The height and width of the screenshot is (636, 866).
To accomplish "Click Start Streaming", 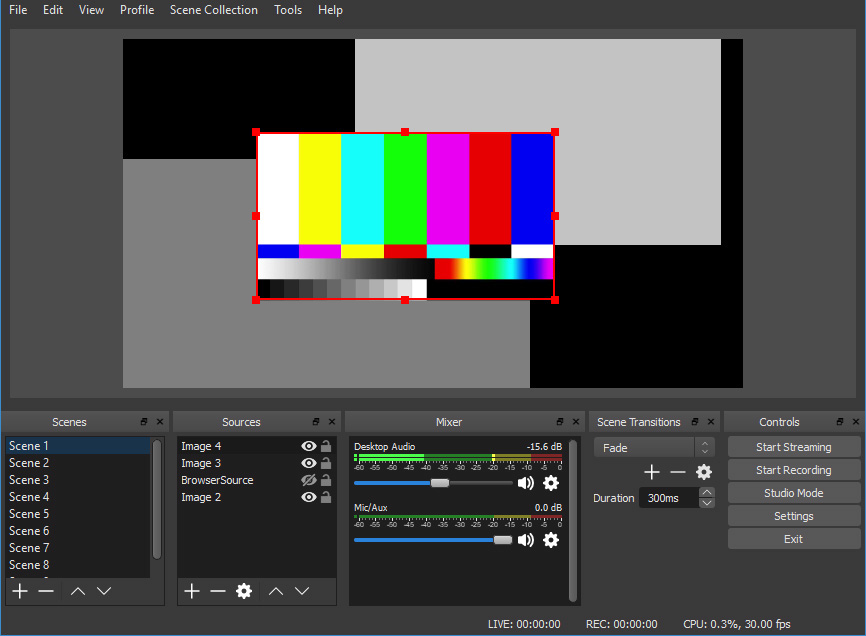I will point(794,447).
